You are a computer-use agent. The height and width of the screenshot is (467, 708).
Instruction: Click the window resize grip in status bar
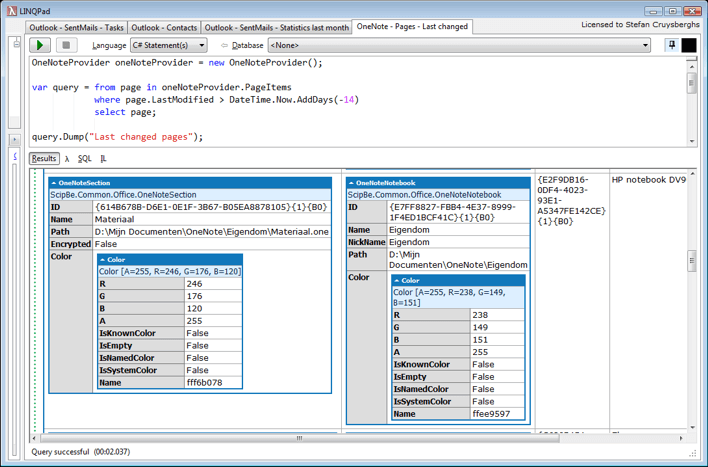(692, 453)
